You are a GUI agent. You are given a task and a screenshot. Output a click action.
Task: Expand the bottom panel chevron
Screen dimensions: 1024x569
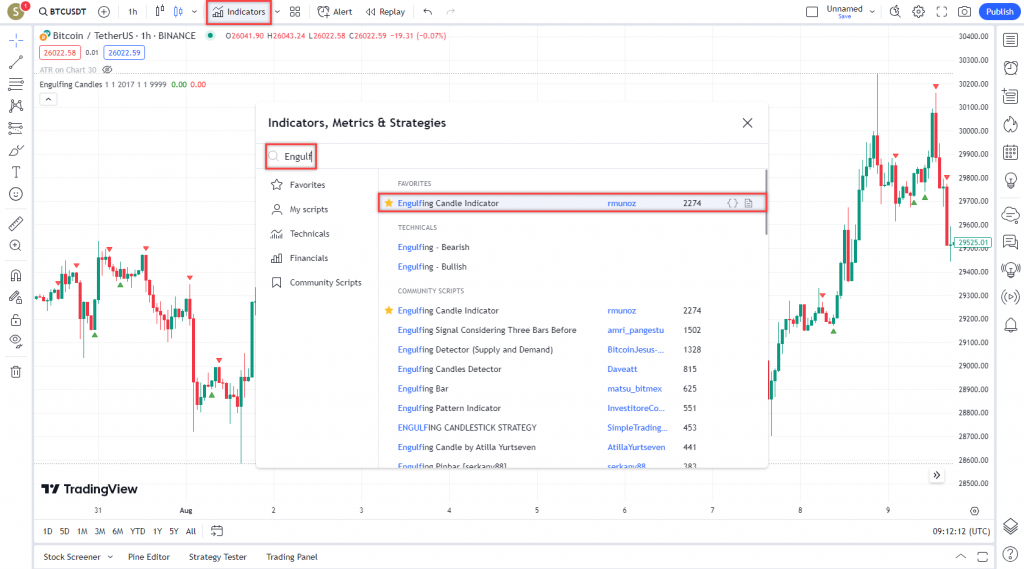961,557
